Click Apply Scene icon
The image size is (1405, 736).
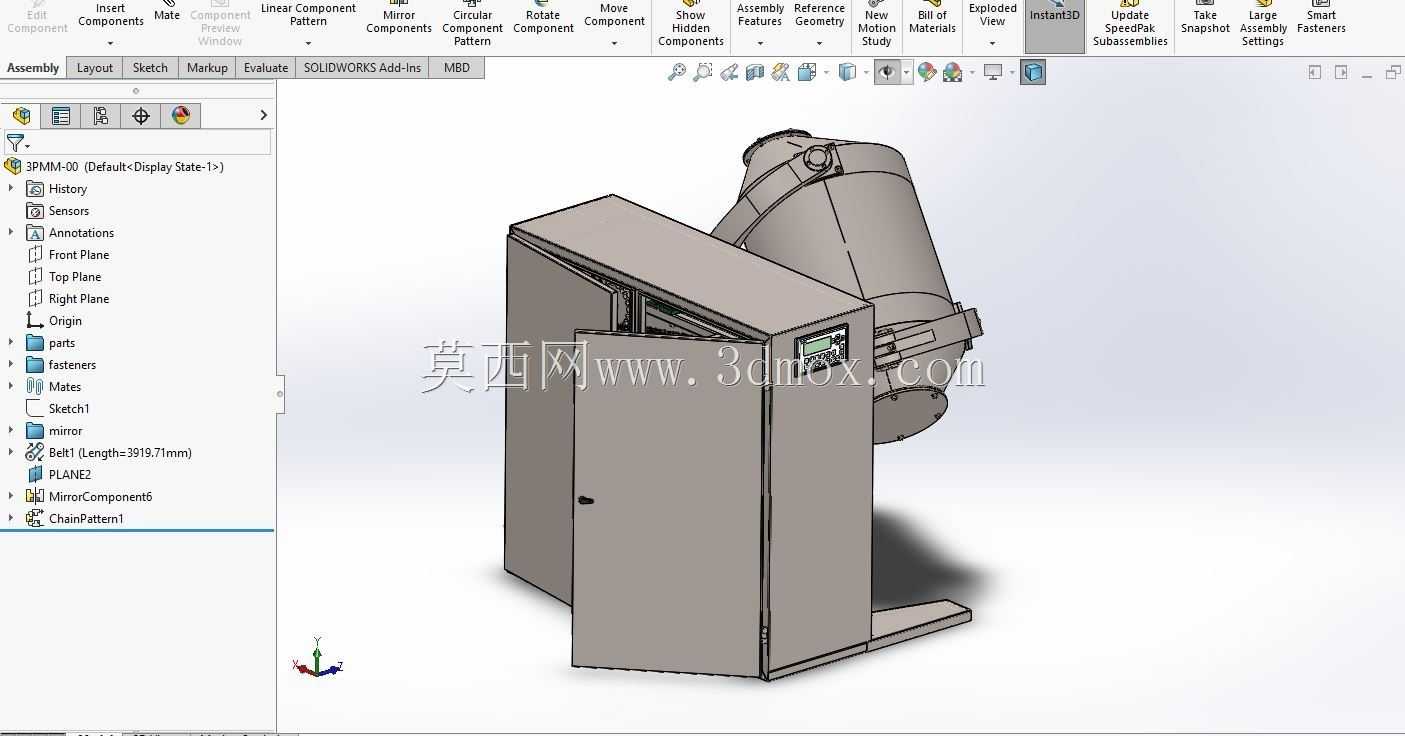[952, 72]
